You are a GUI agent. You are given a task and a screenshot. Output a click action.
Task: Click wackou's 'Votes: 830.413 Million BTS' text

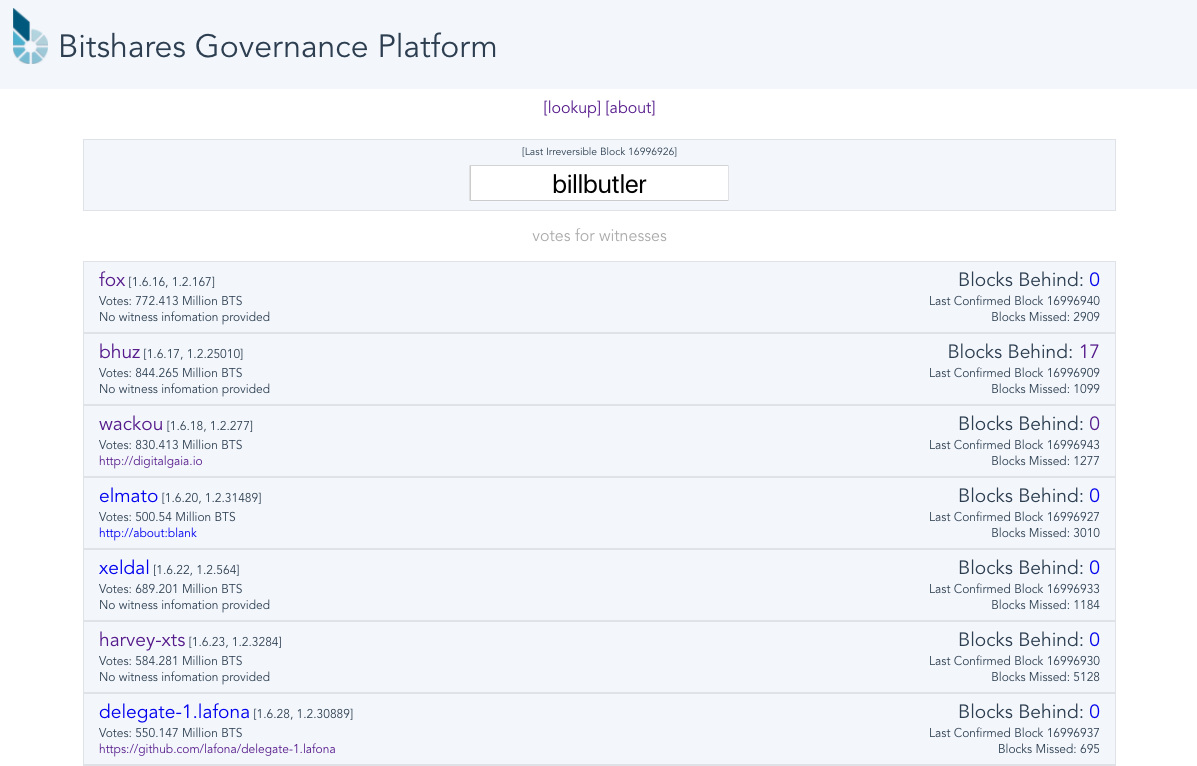click(170, 444)
